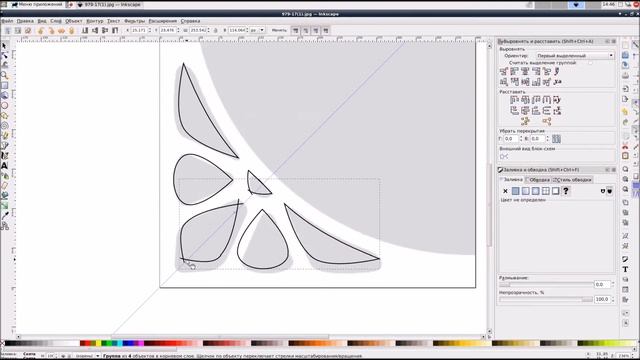Rotate selection 90° counter-clockwise in toolbar
Image resolution: width=640 pixels, height=360 pixels.
[x=41, y=31]
